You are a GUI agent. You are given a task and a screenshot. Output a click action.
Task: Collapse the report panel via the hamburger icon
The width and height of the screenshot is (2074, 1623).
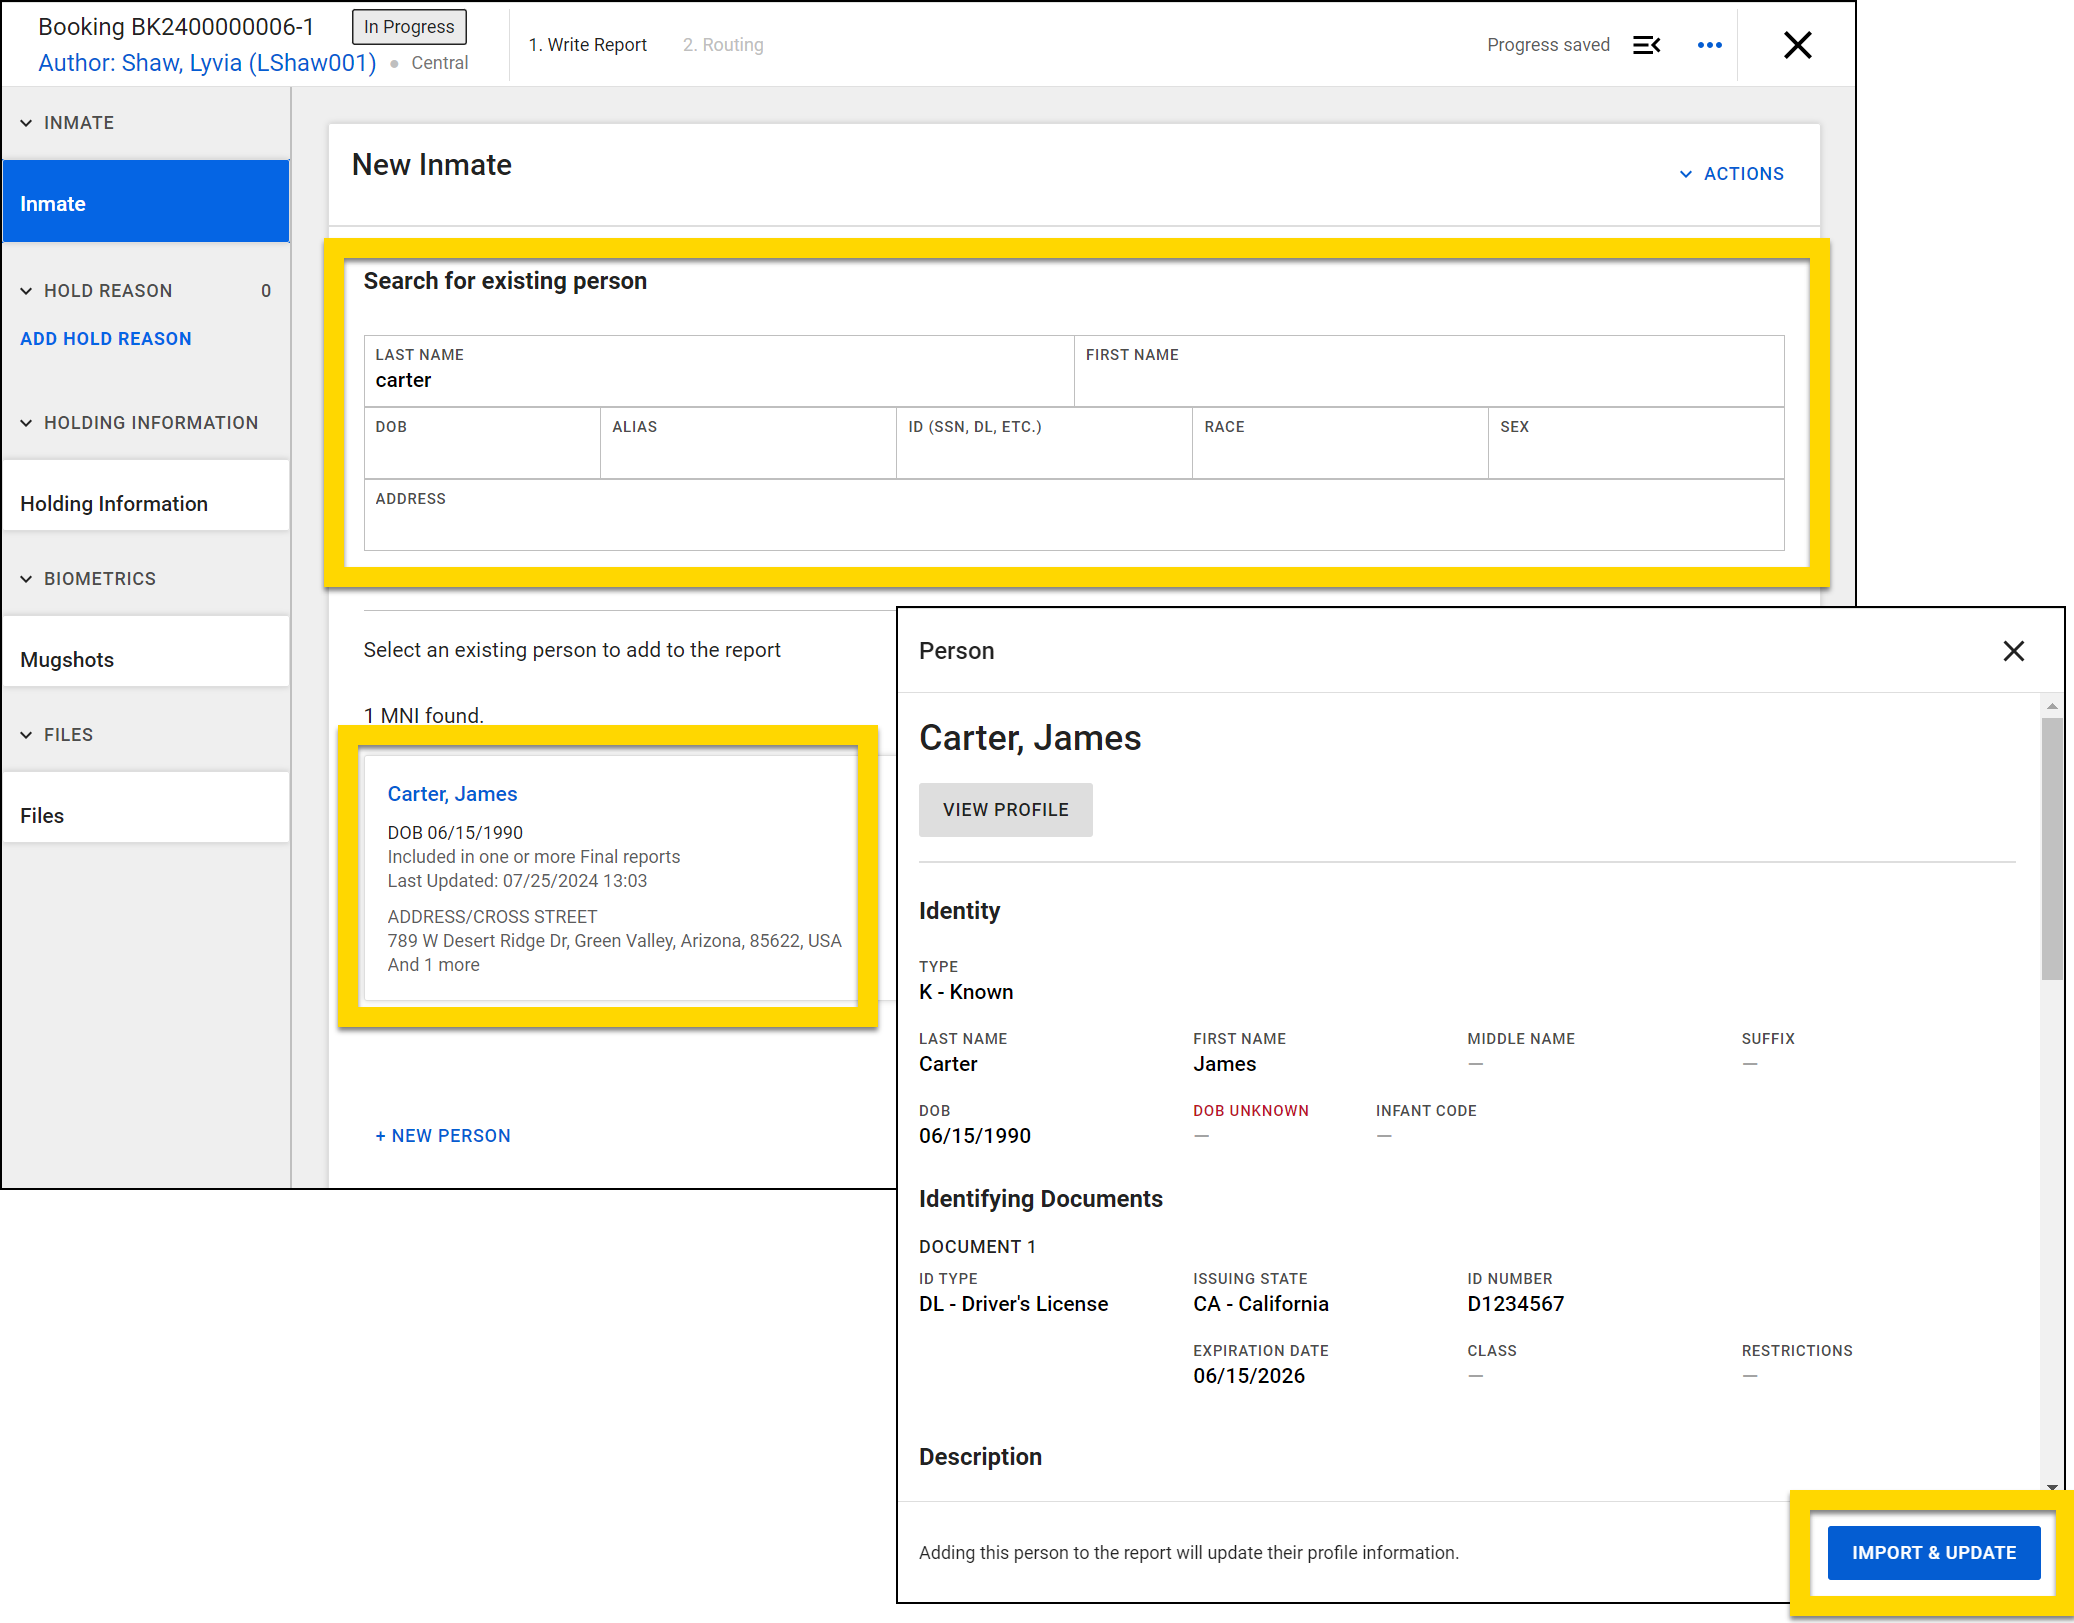1647,44
